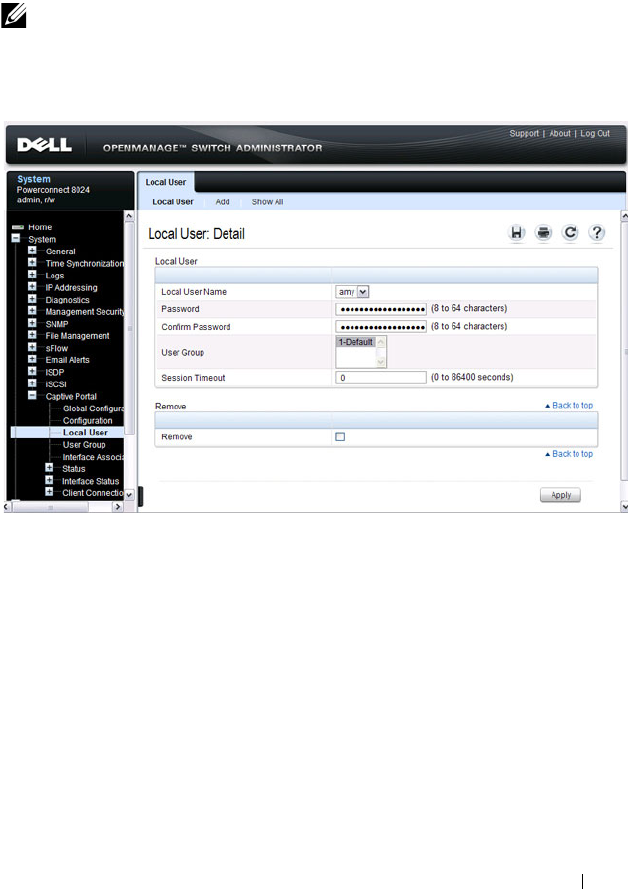Click the Dell logo
This screenshot has width=641, height=889.
(45, 145)
